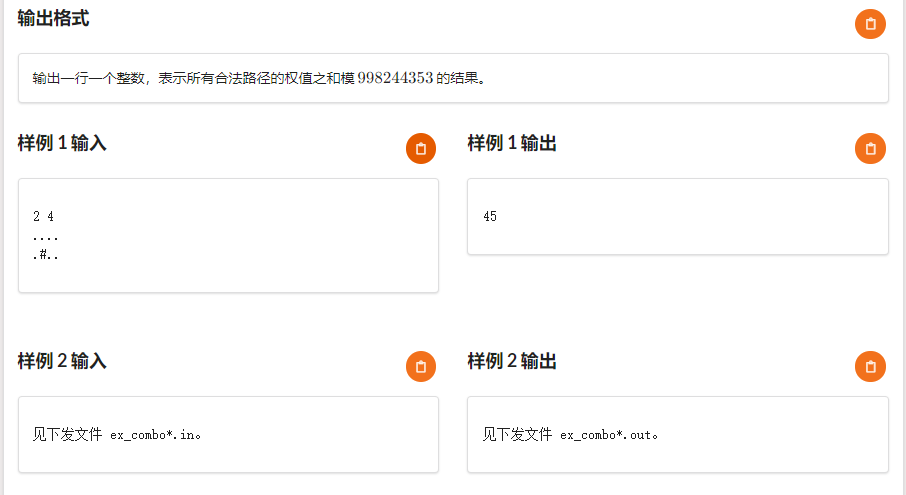Click the output value 45

coord(490,216)
